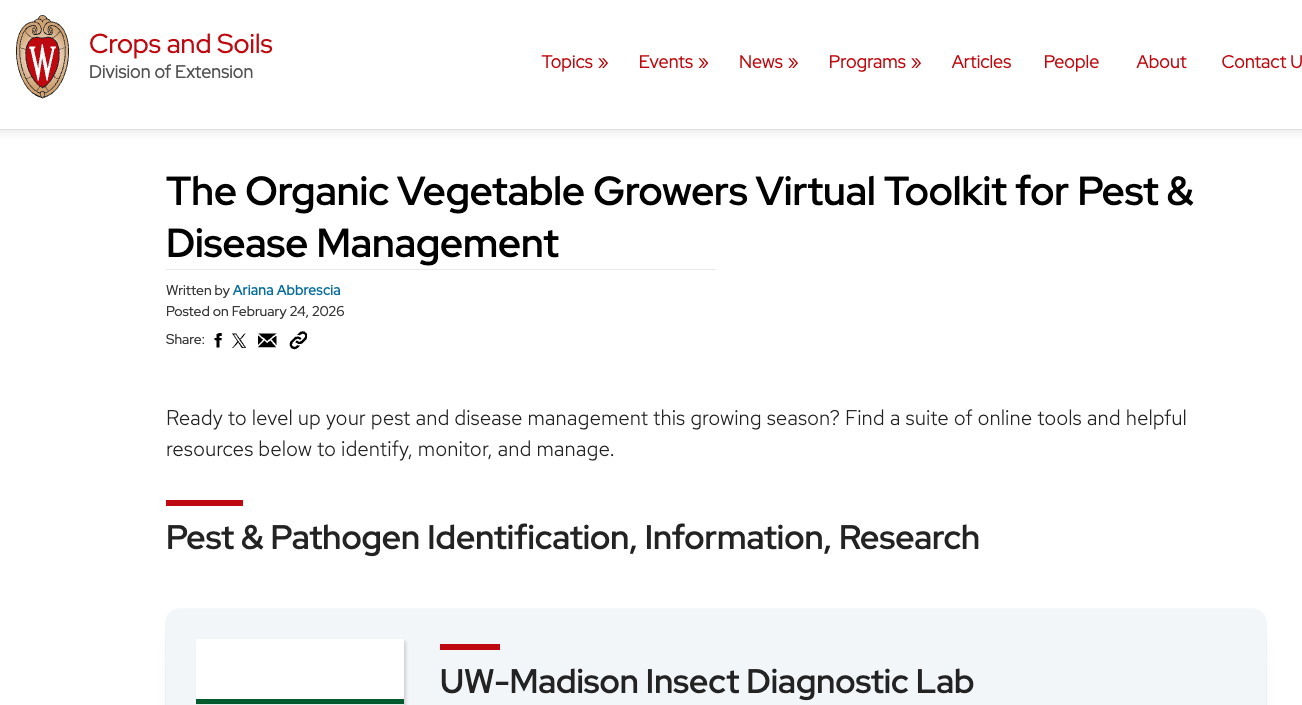Copy article link icon
Viewport: 1302px width, 705px height.
tap(298, 341)
